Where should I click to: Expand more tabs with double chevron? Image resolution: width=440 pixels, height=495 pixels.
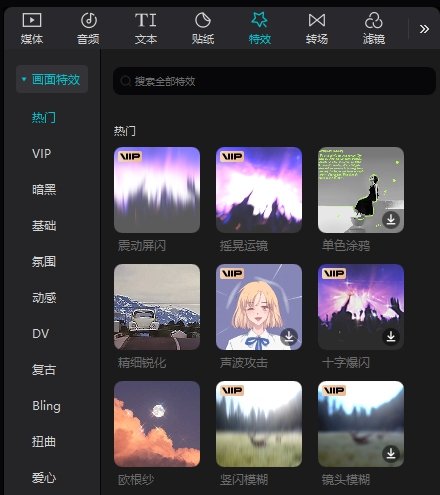[424, 29]
